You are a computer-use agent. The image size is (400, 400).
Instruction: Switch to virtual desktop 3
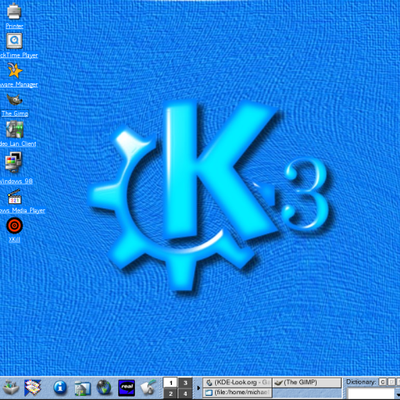[185, 383]
